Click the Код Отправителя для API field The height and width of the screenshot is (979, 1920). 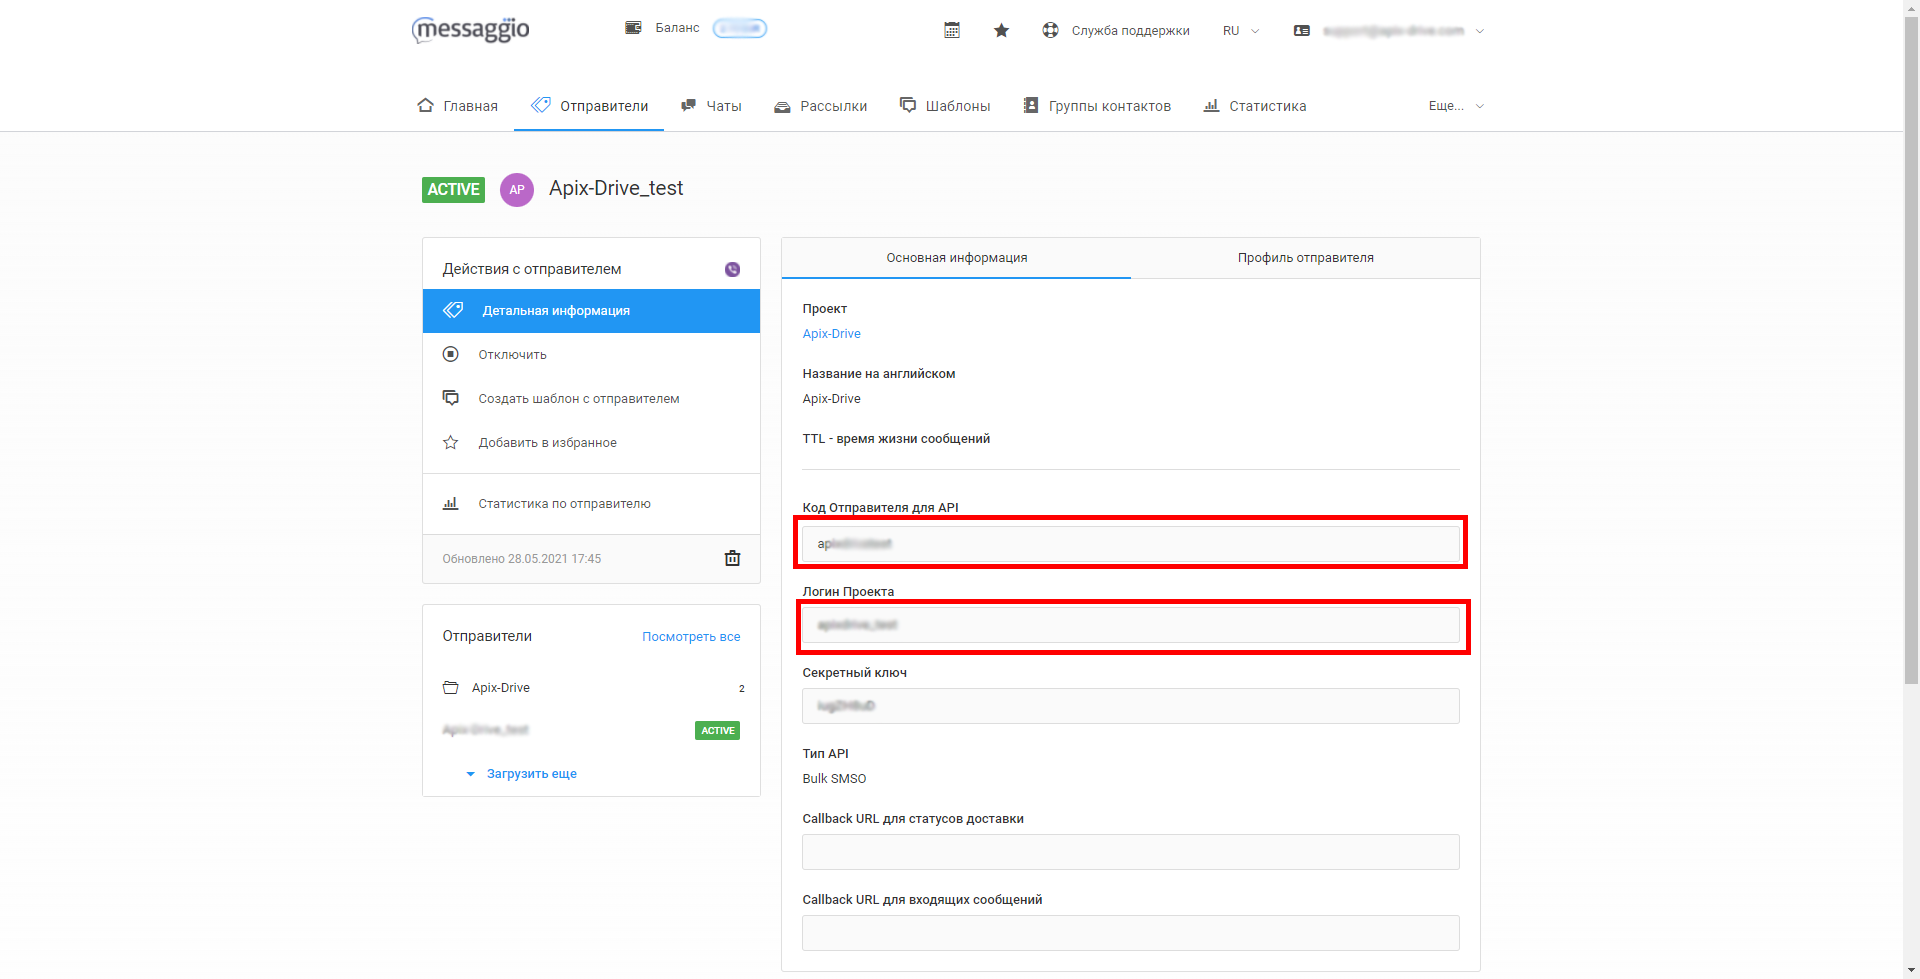[x=1130, y=544]
